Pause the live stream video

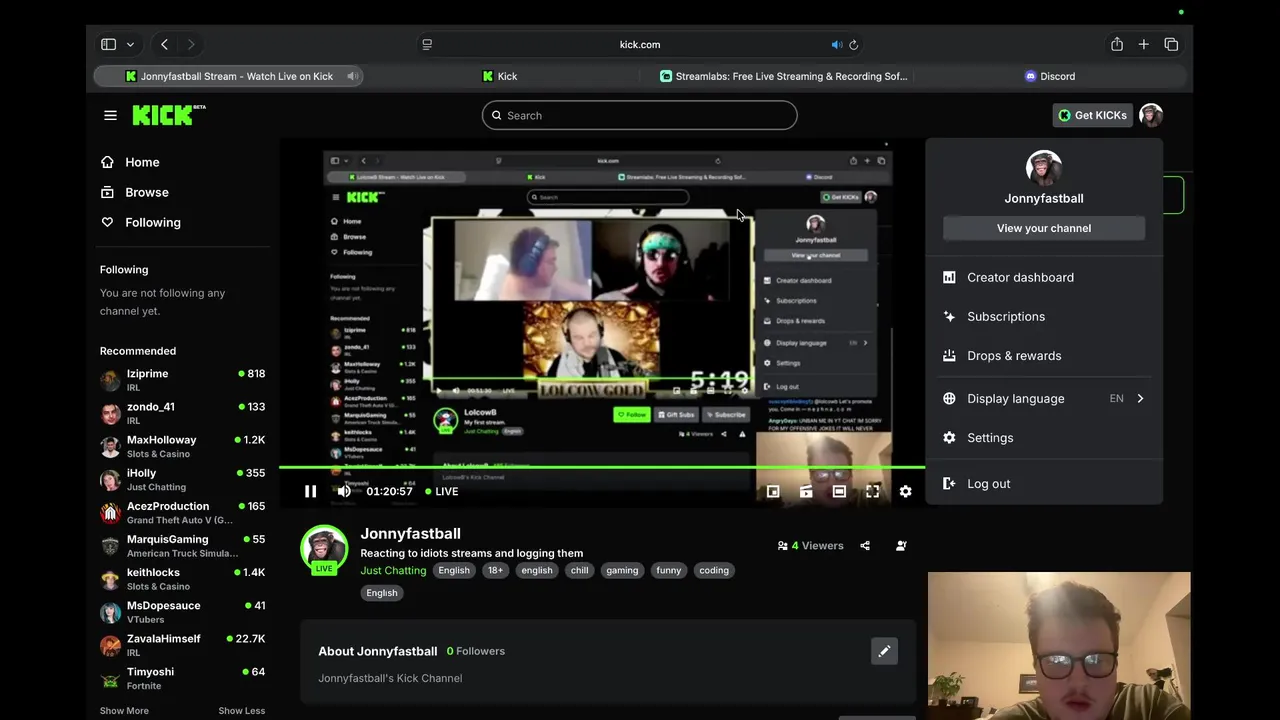coord(310,491)
